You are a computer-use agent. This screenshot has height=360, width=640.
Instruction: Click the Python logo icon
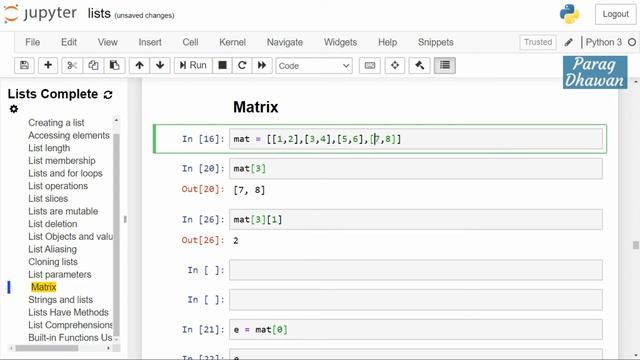coord(569,14)
